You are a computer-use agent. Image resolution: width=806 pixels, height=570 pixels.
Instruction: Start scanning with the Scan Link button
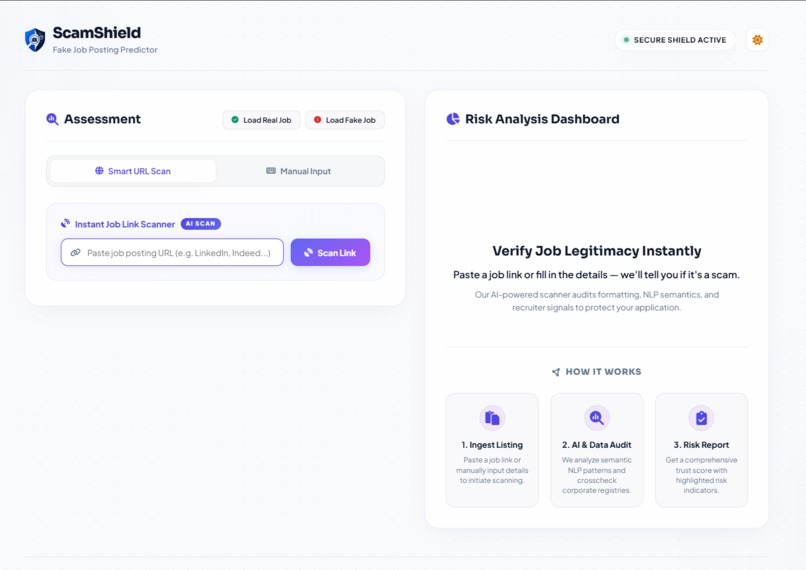tap(330, 252)
